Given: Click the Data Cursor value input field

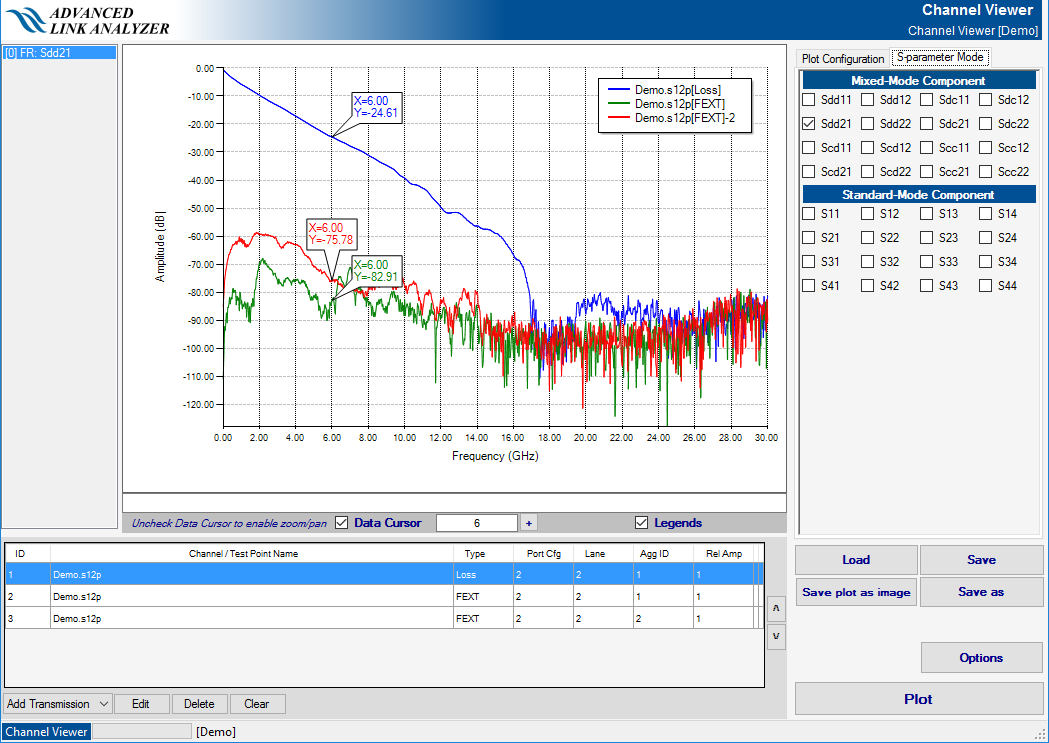Looking at the screenshot, I should point(477,523).
